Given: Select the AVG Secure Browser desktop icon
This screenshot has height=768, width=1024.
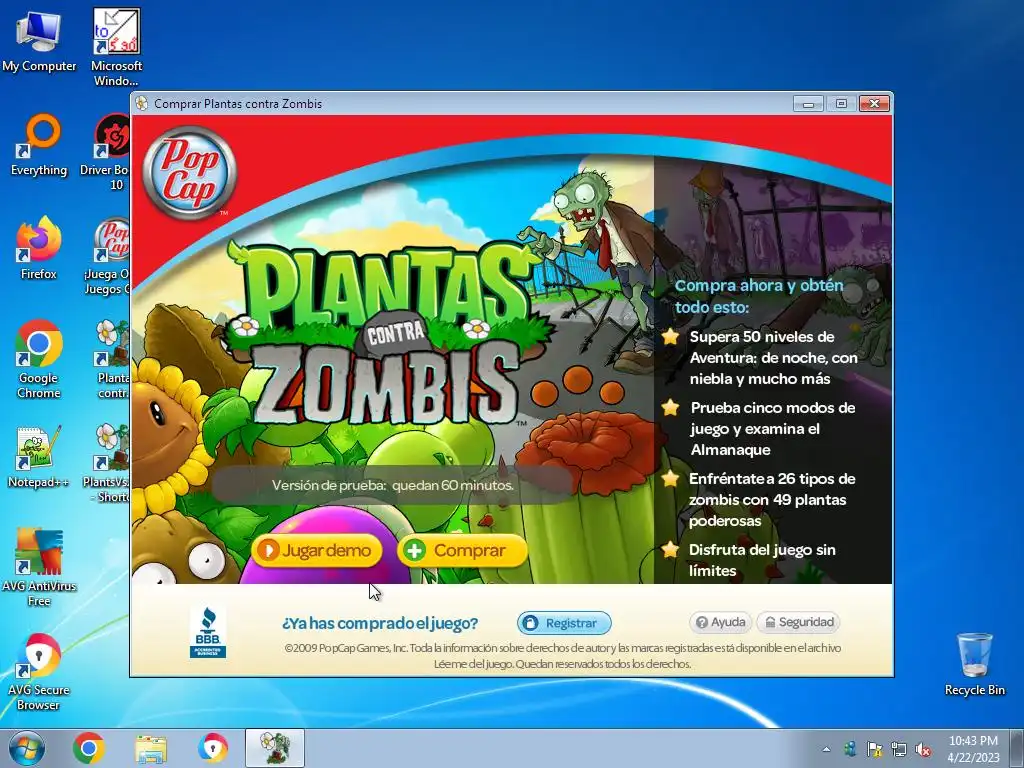Looking at the screenshot, I should click(x=39, y=671).
